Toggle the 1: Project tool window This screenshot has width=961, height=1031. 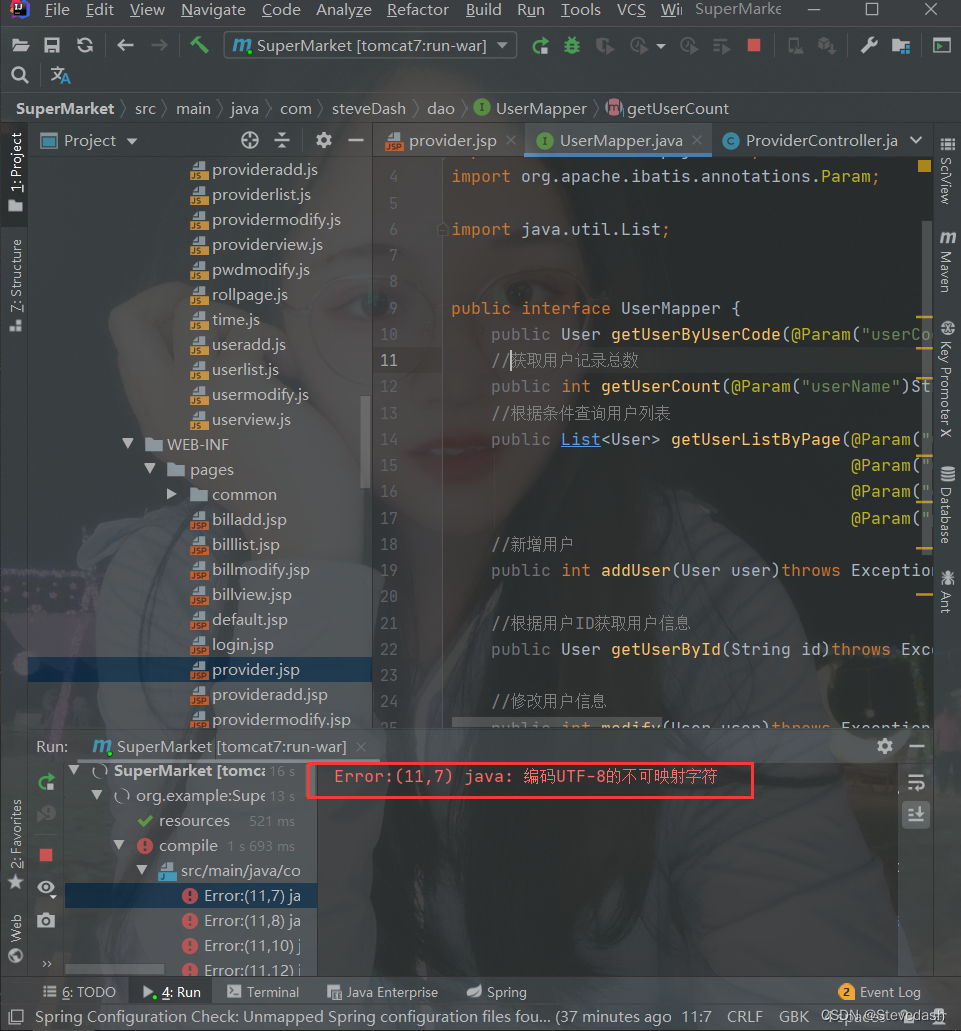pos(16,172)
